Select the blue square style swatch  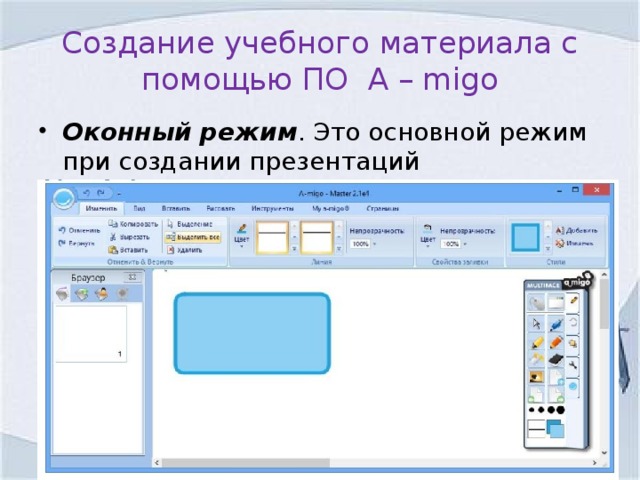tap(526, 237)
